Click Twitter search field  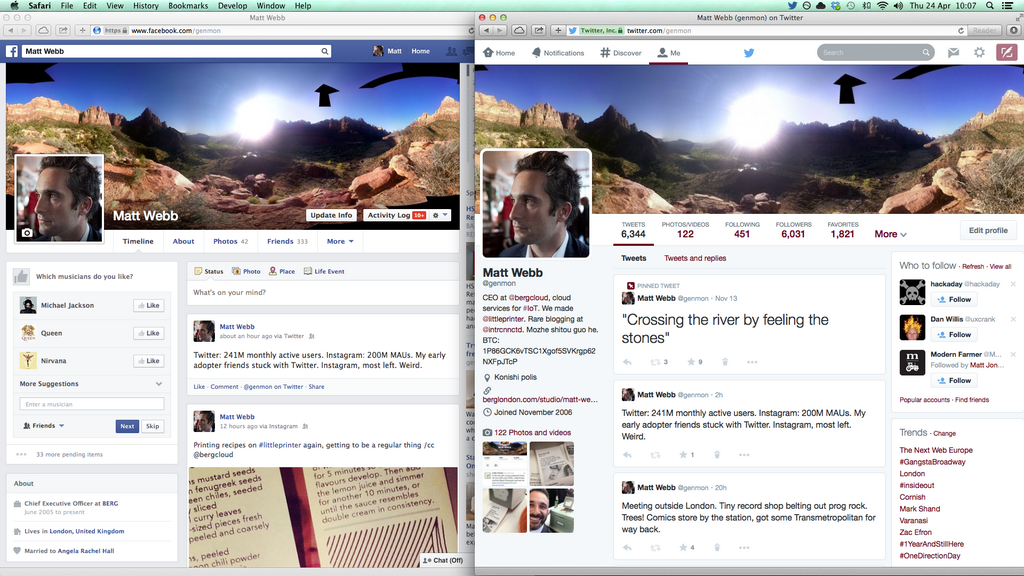pos(875,52)
